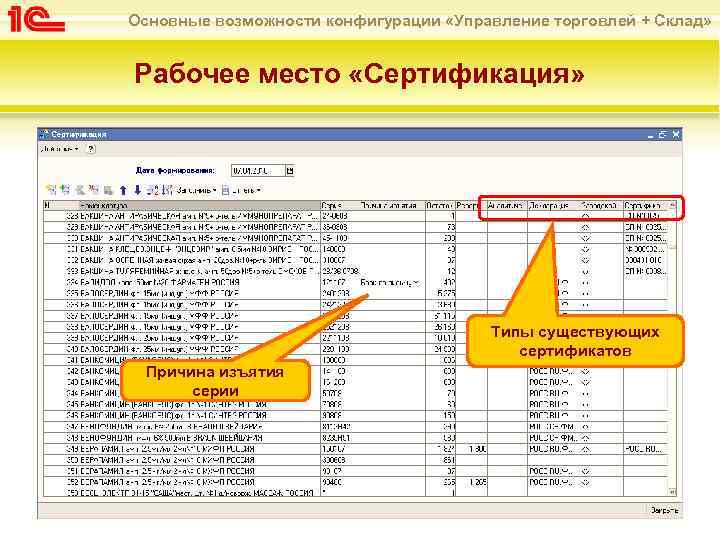Image resolution: width=720 pixels, height=540 pixels.
Task: Open the Действия menu in Сертификация window
Action: pos(60,149)
